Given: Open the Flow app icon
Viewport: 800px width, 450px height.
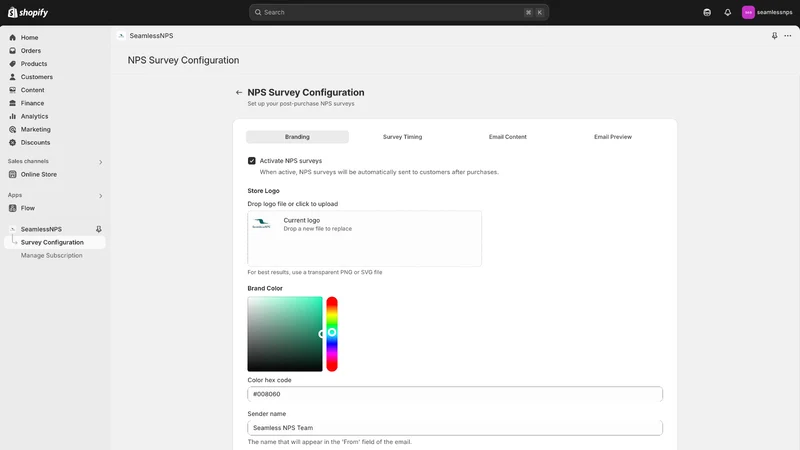Looking at the screenshot, I should [13, 208].
